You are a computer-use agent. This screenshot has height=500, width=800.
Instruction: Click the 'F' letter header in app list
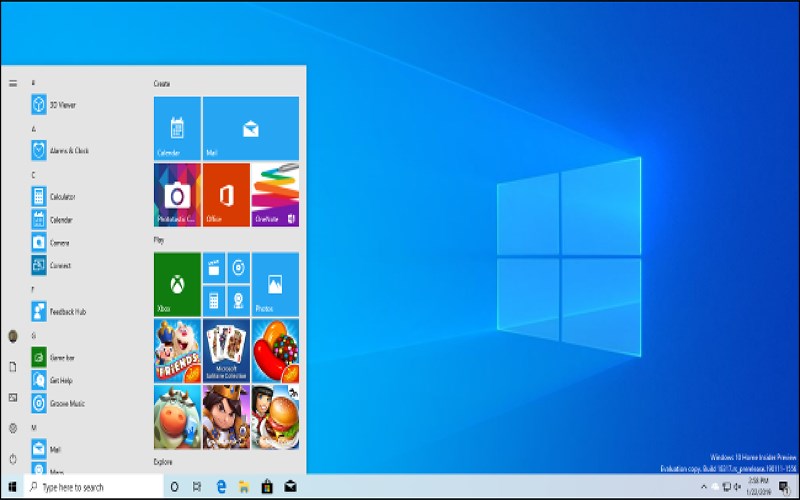pos(33,290)
